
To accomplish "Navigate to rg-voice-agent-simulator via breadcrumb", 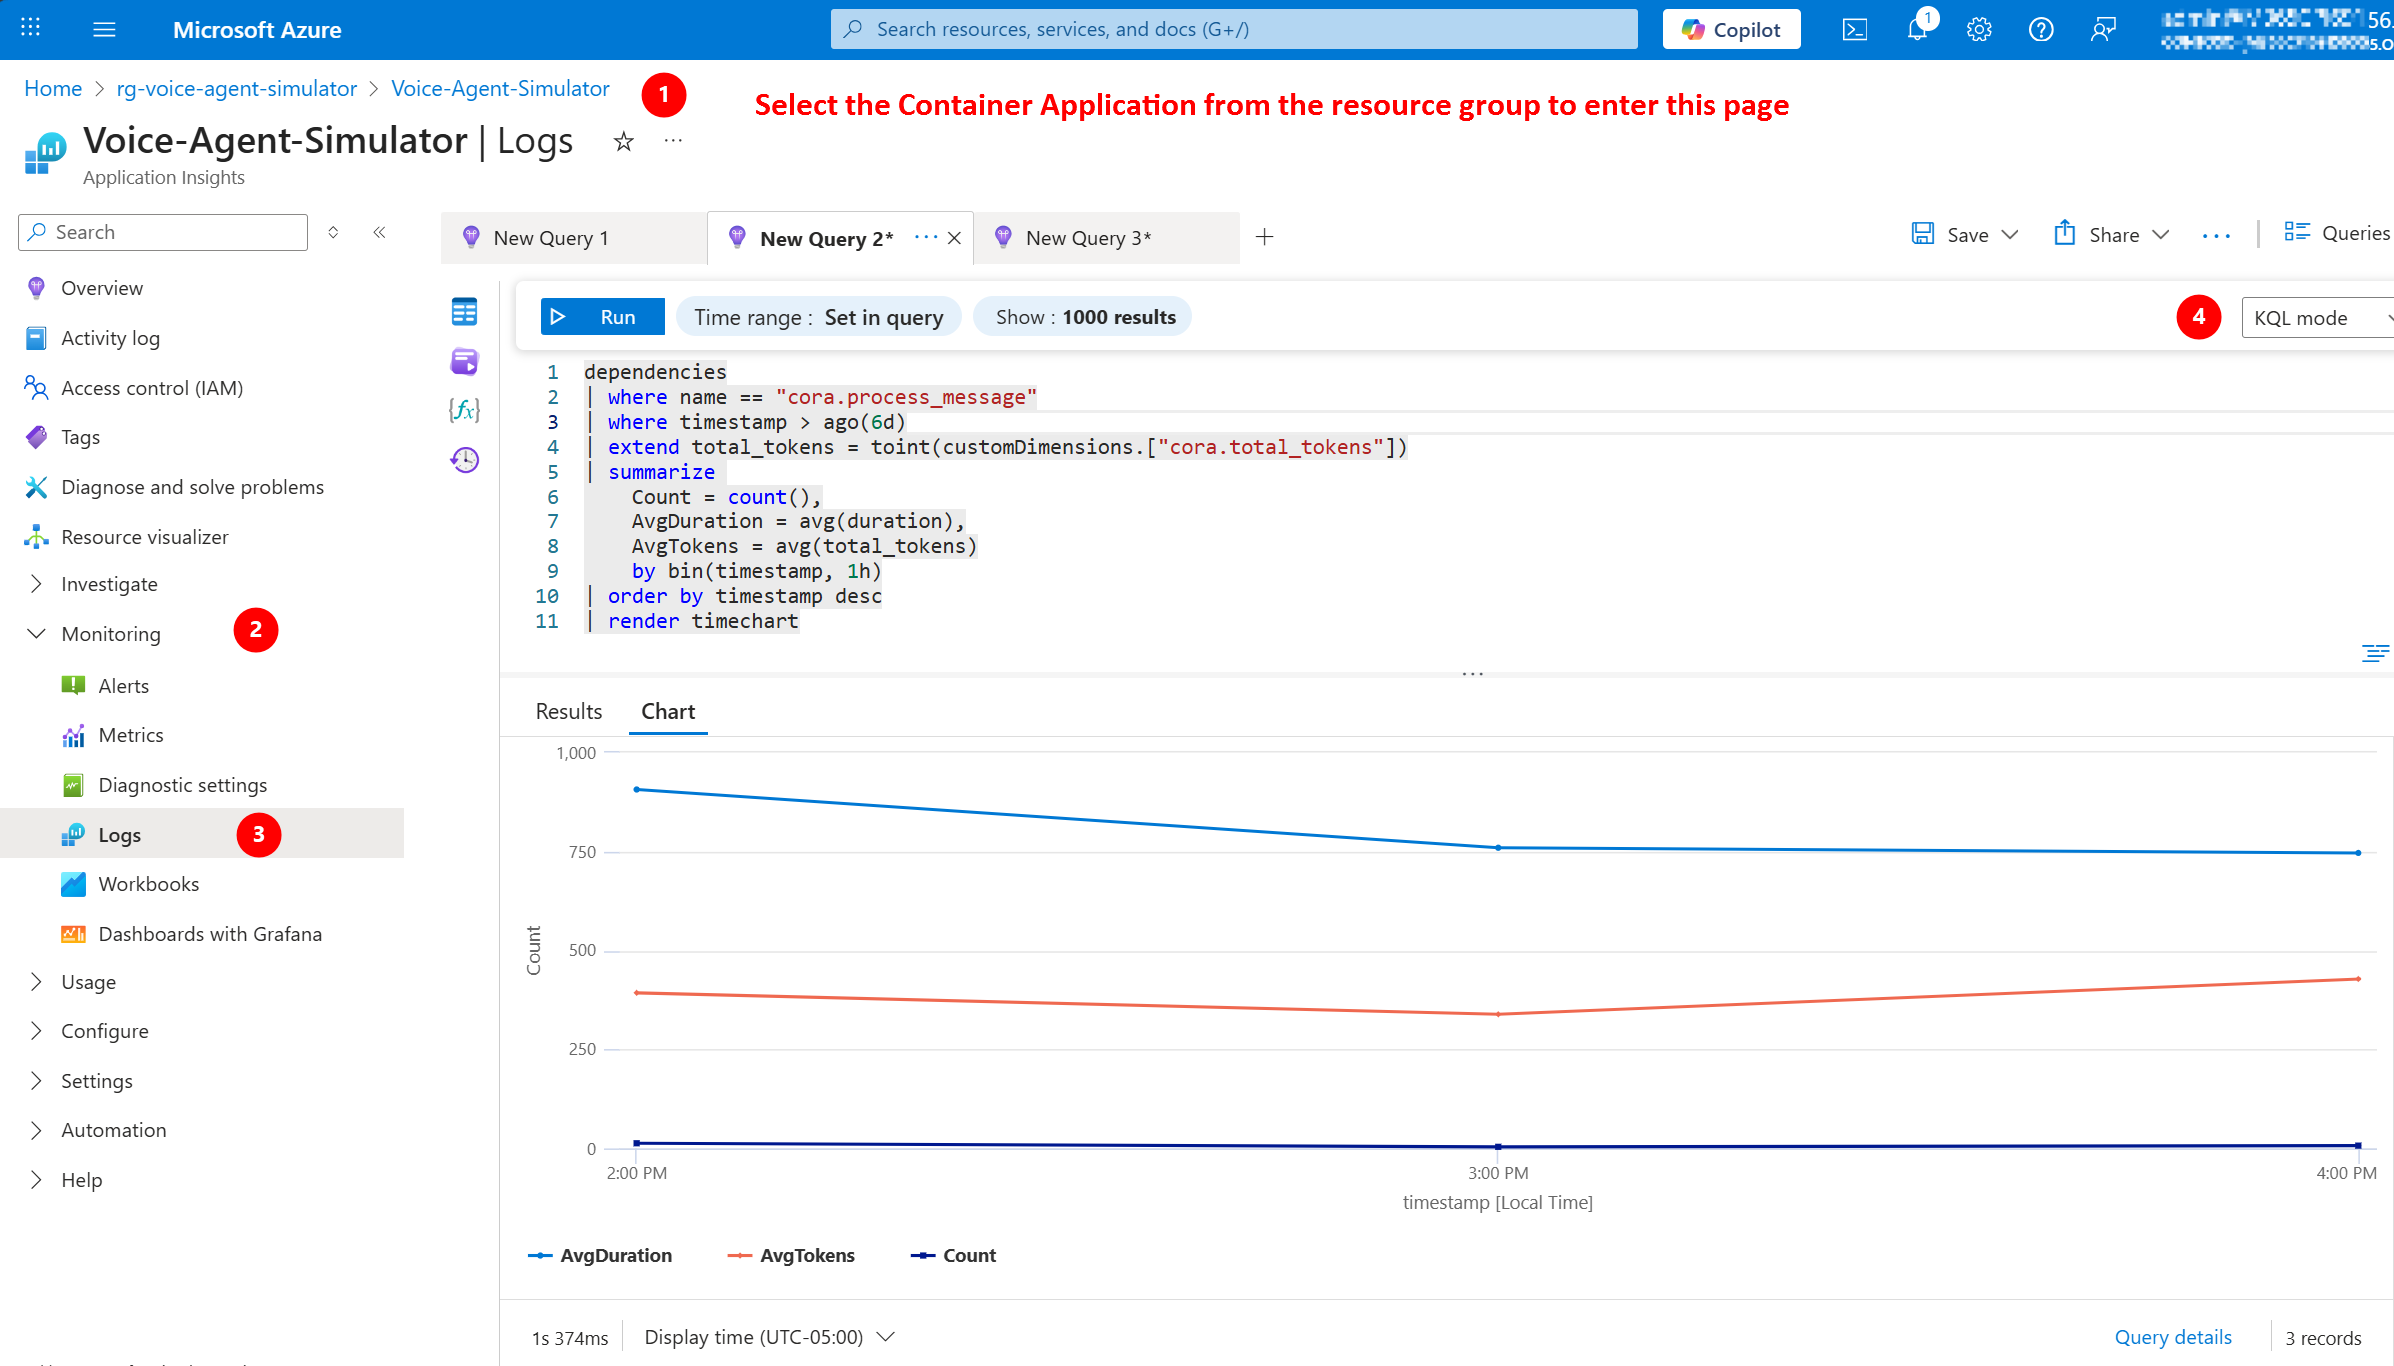I will 236,88.
